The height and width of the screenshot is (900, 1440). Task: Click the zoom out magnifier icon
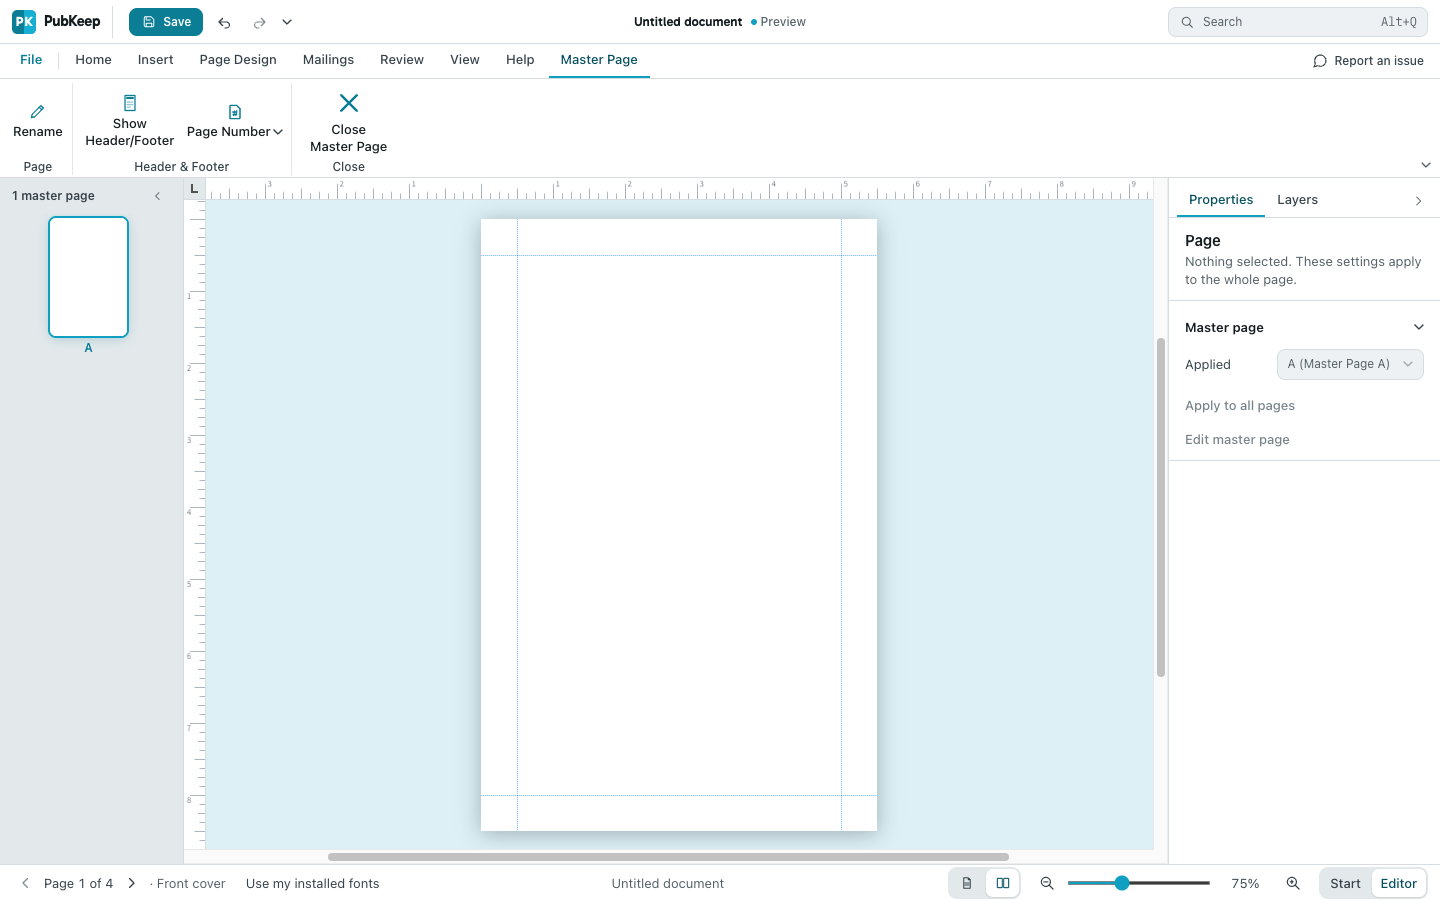click(x=1047, y=883)
